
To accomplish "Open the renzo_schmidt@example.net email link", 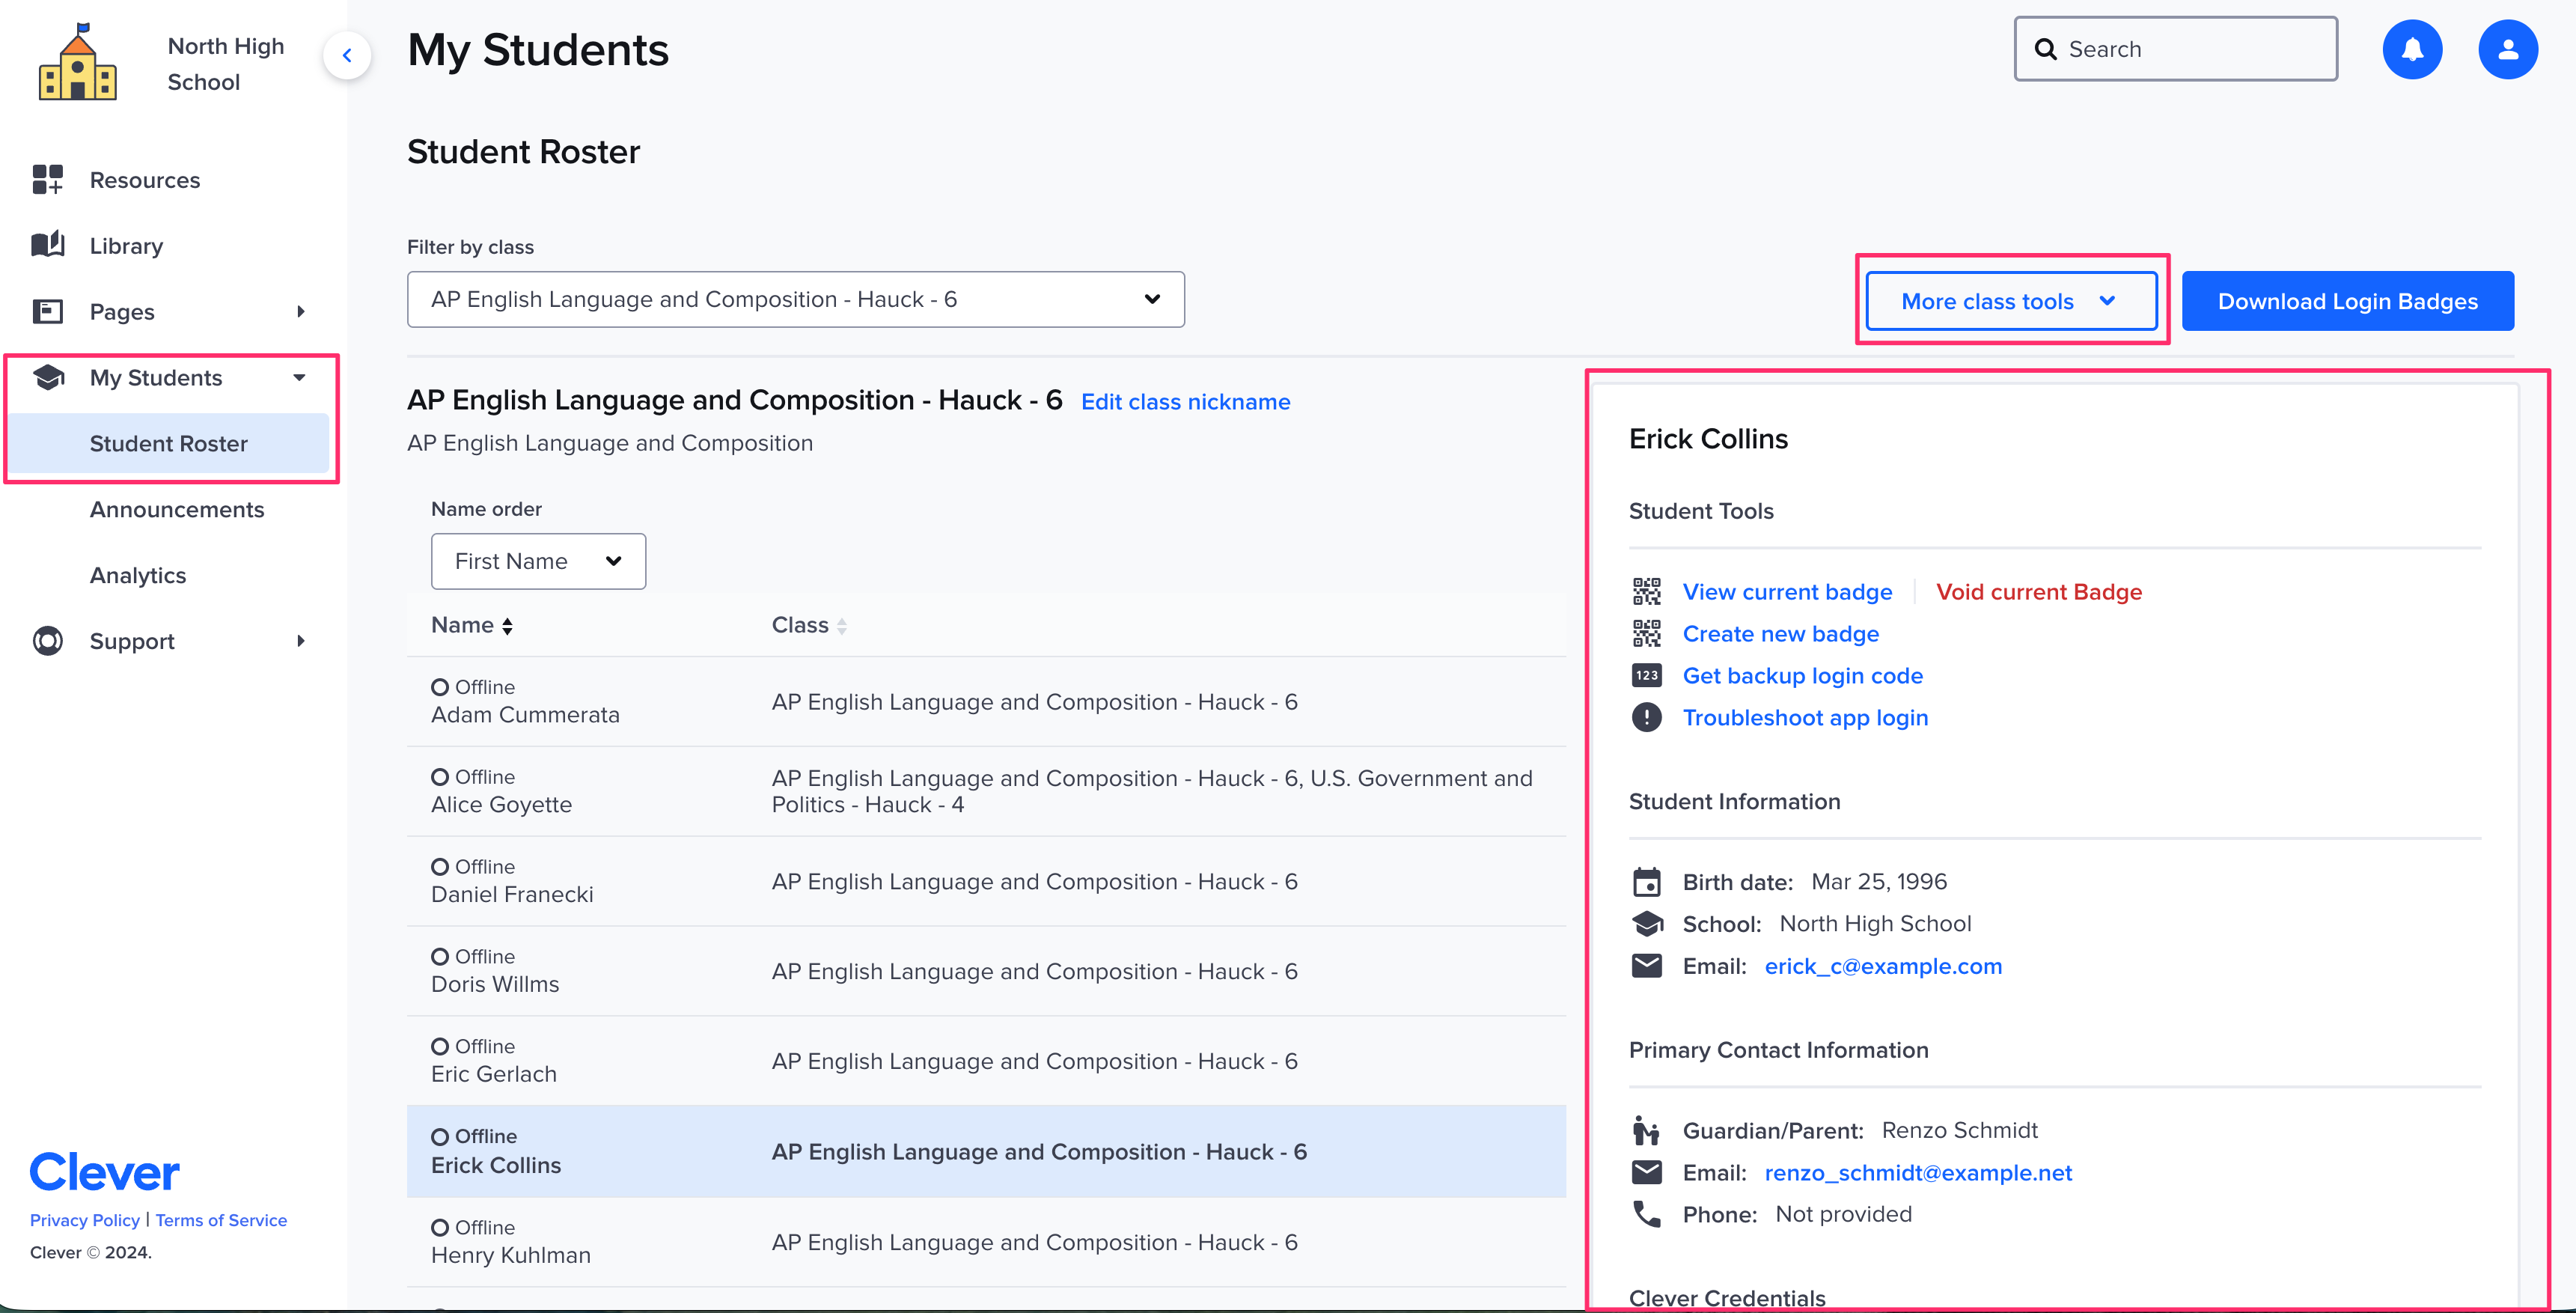I will coord(1917,1172).
